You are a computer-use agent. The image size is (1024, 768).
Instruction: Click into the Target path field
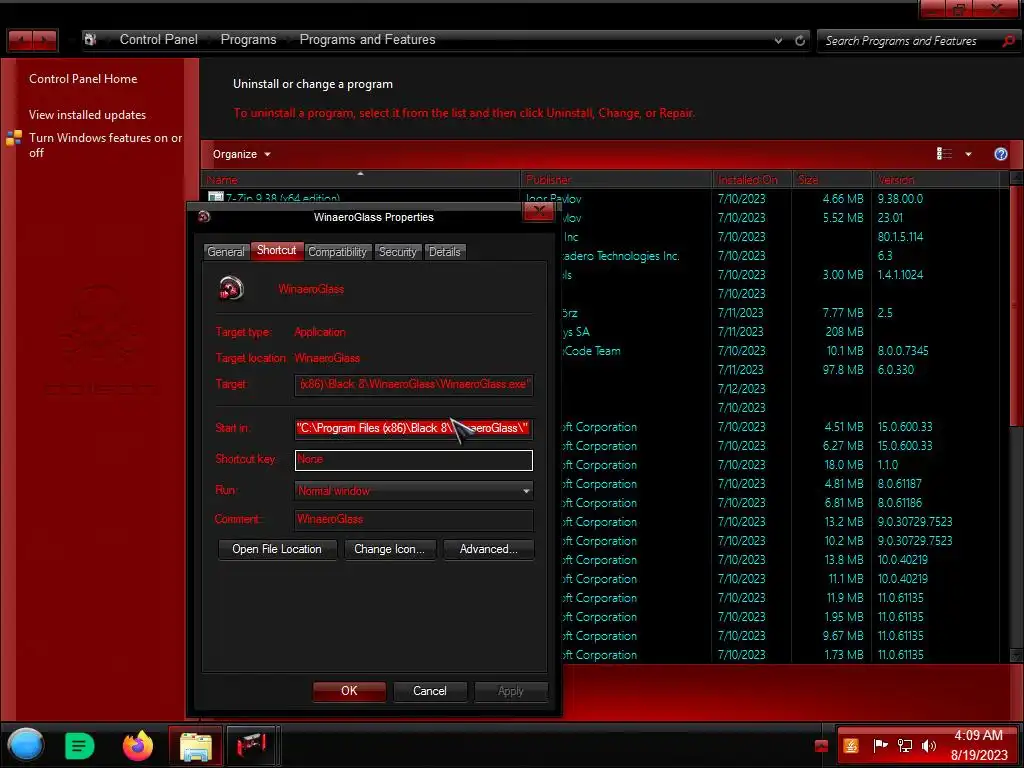[x=413, y=385]
